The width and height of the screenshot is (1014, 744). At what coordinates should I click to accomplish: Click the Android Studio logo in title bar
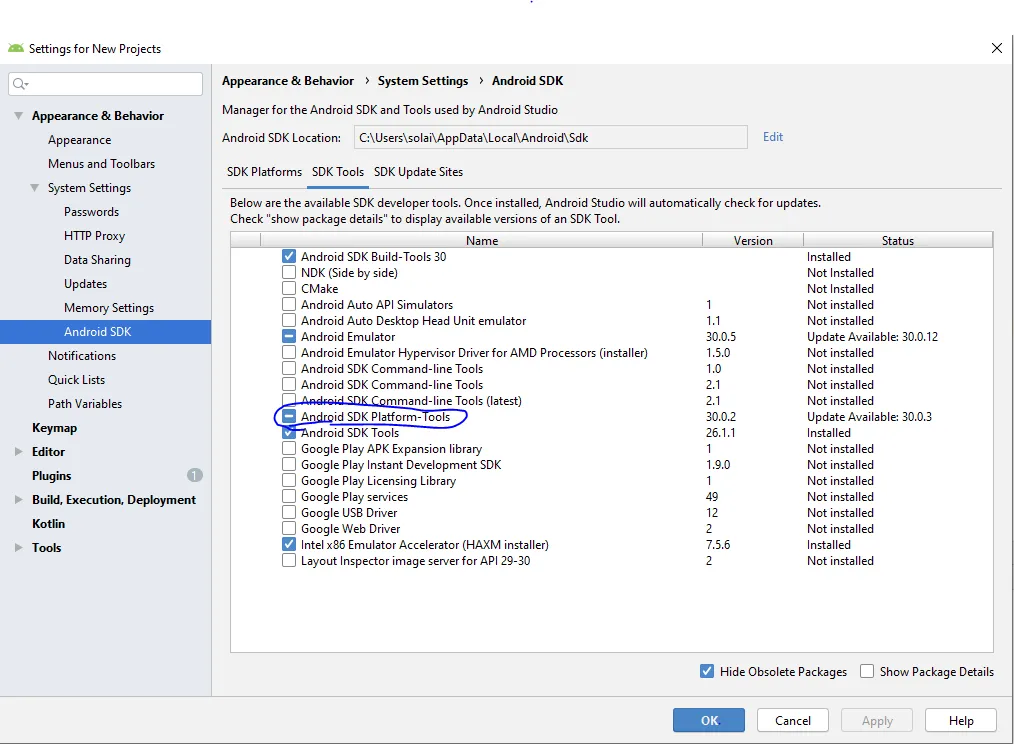pos(16,49)
